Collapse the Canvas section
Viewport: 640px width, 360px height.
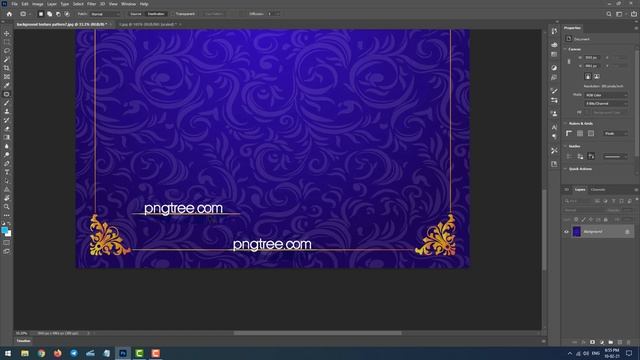(565, 49)
